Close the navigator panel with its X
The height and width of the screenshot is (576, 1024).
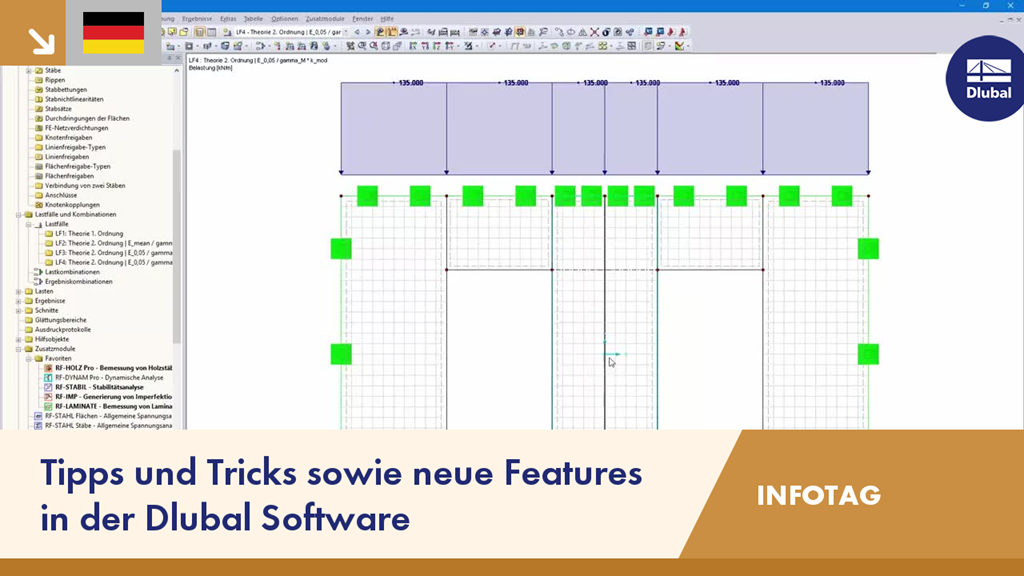(178, 58)
